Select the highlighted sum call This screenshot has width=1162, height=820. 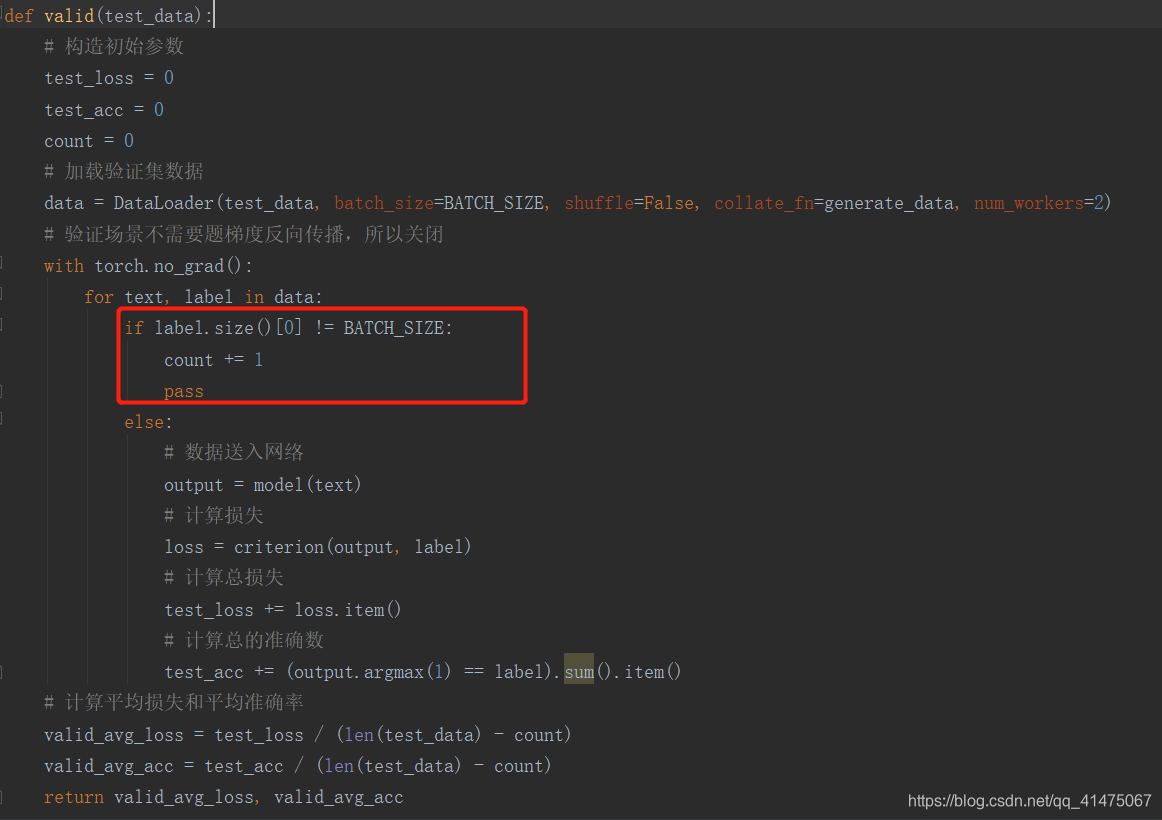(x=578, y=671)
